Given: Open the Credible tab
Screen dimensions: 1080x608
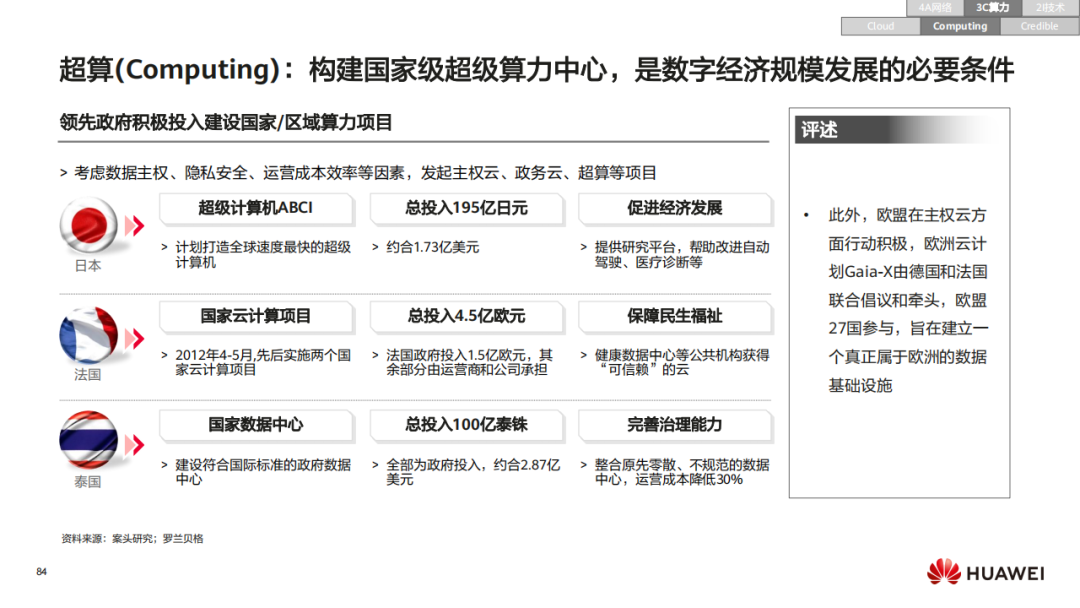Looking at the screenshot, I should pyautogui.click(x=1038, y=26).
